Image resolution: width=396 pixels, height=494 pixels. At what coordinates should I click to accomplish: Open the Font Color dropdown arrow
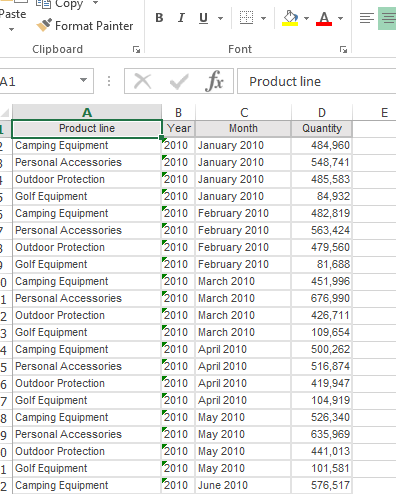[340, 18]
